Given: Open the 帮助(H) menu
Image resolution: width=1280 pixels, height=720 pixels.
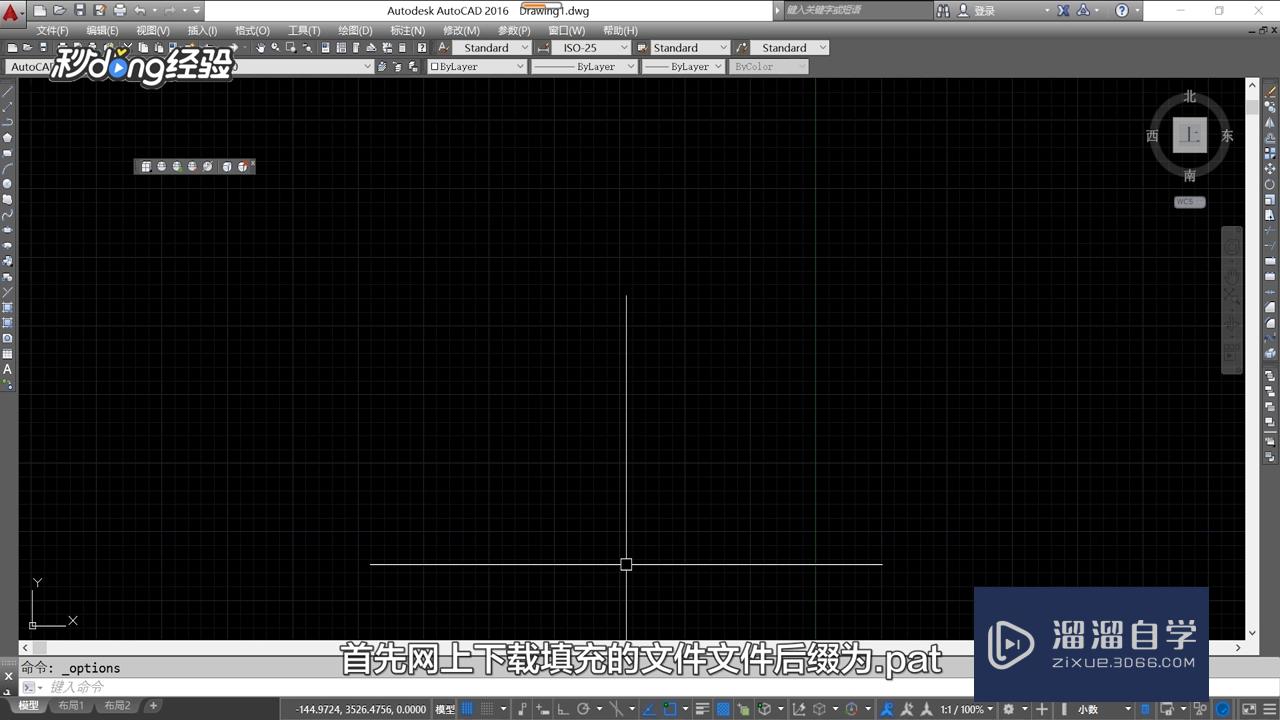Looking at the screenshot, I should click(x=620, y=30).
